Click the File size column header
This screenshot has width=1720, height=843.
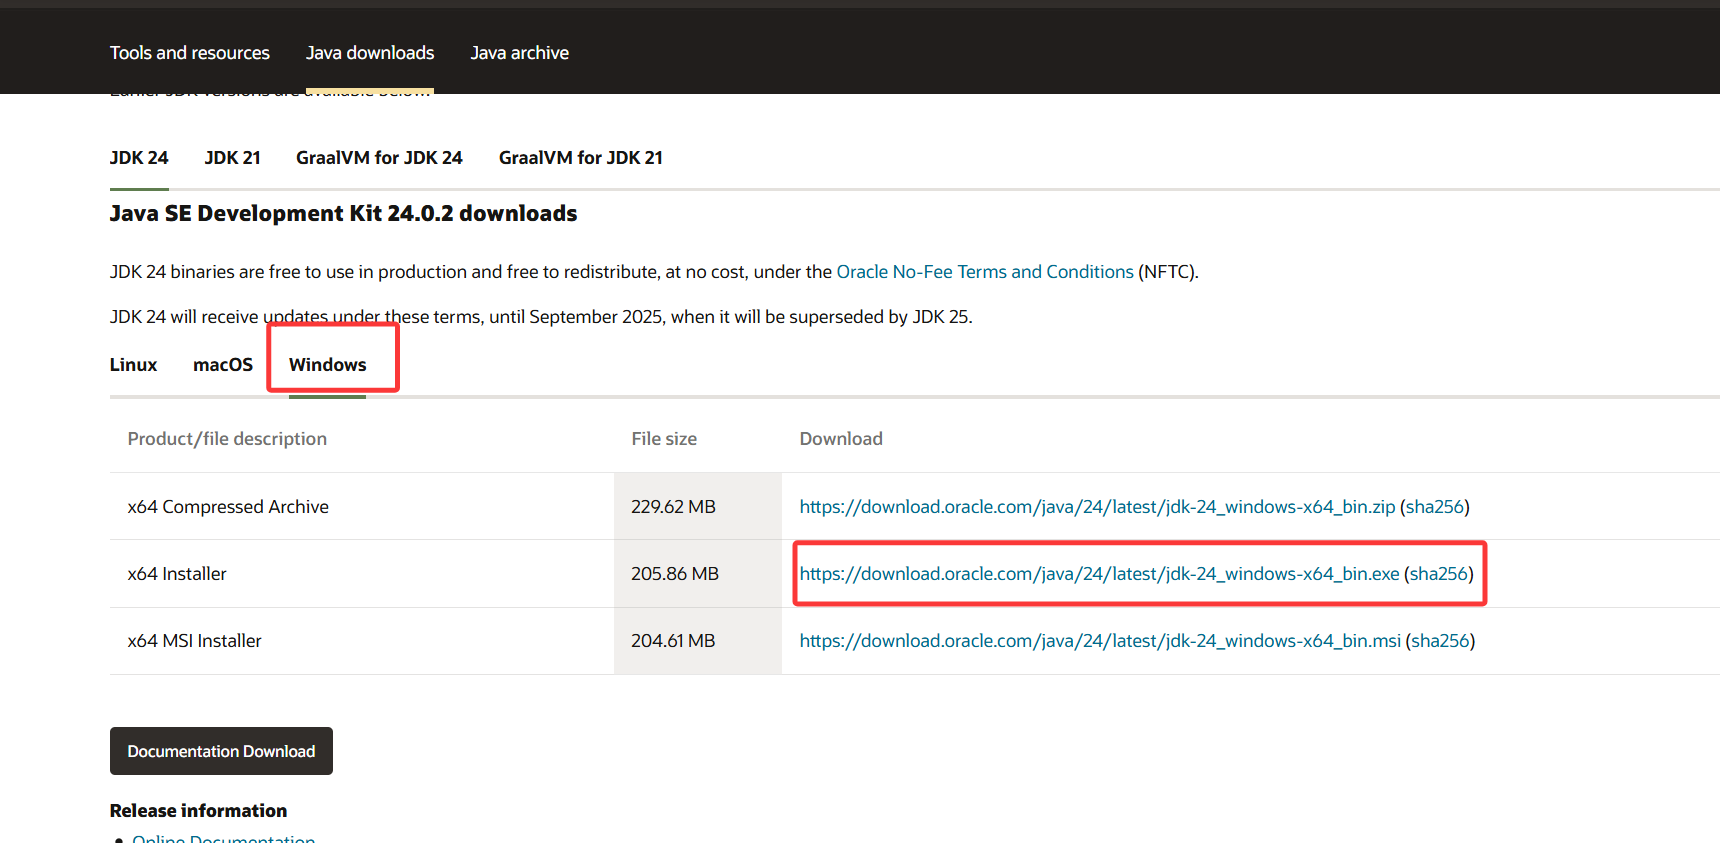(664, 439)
